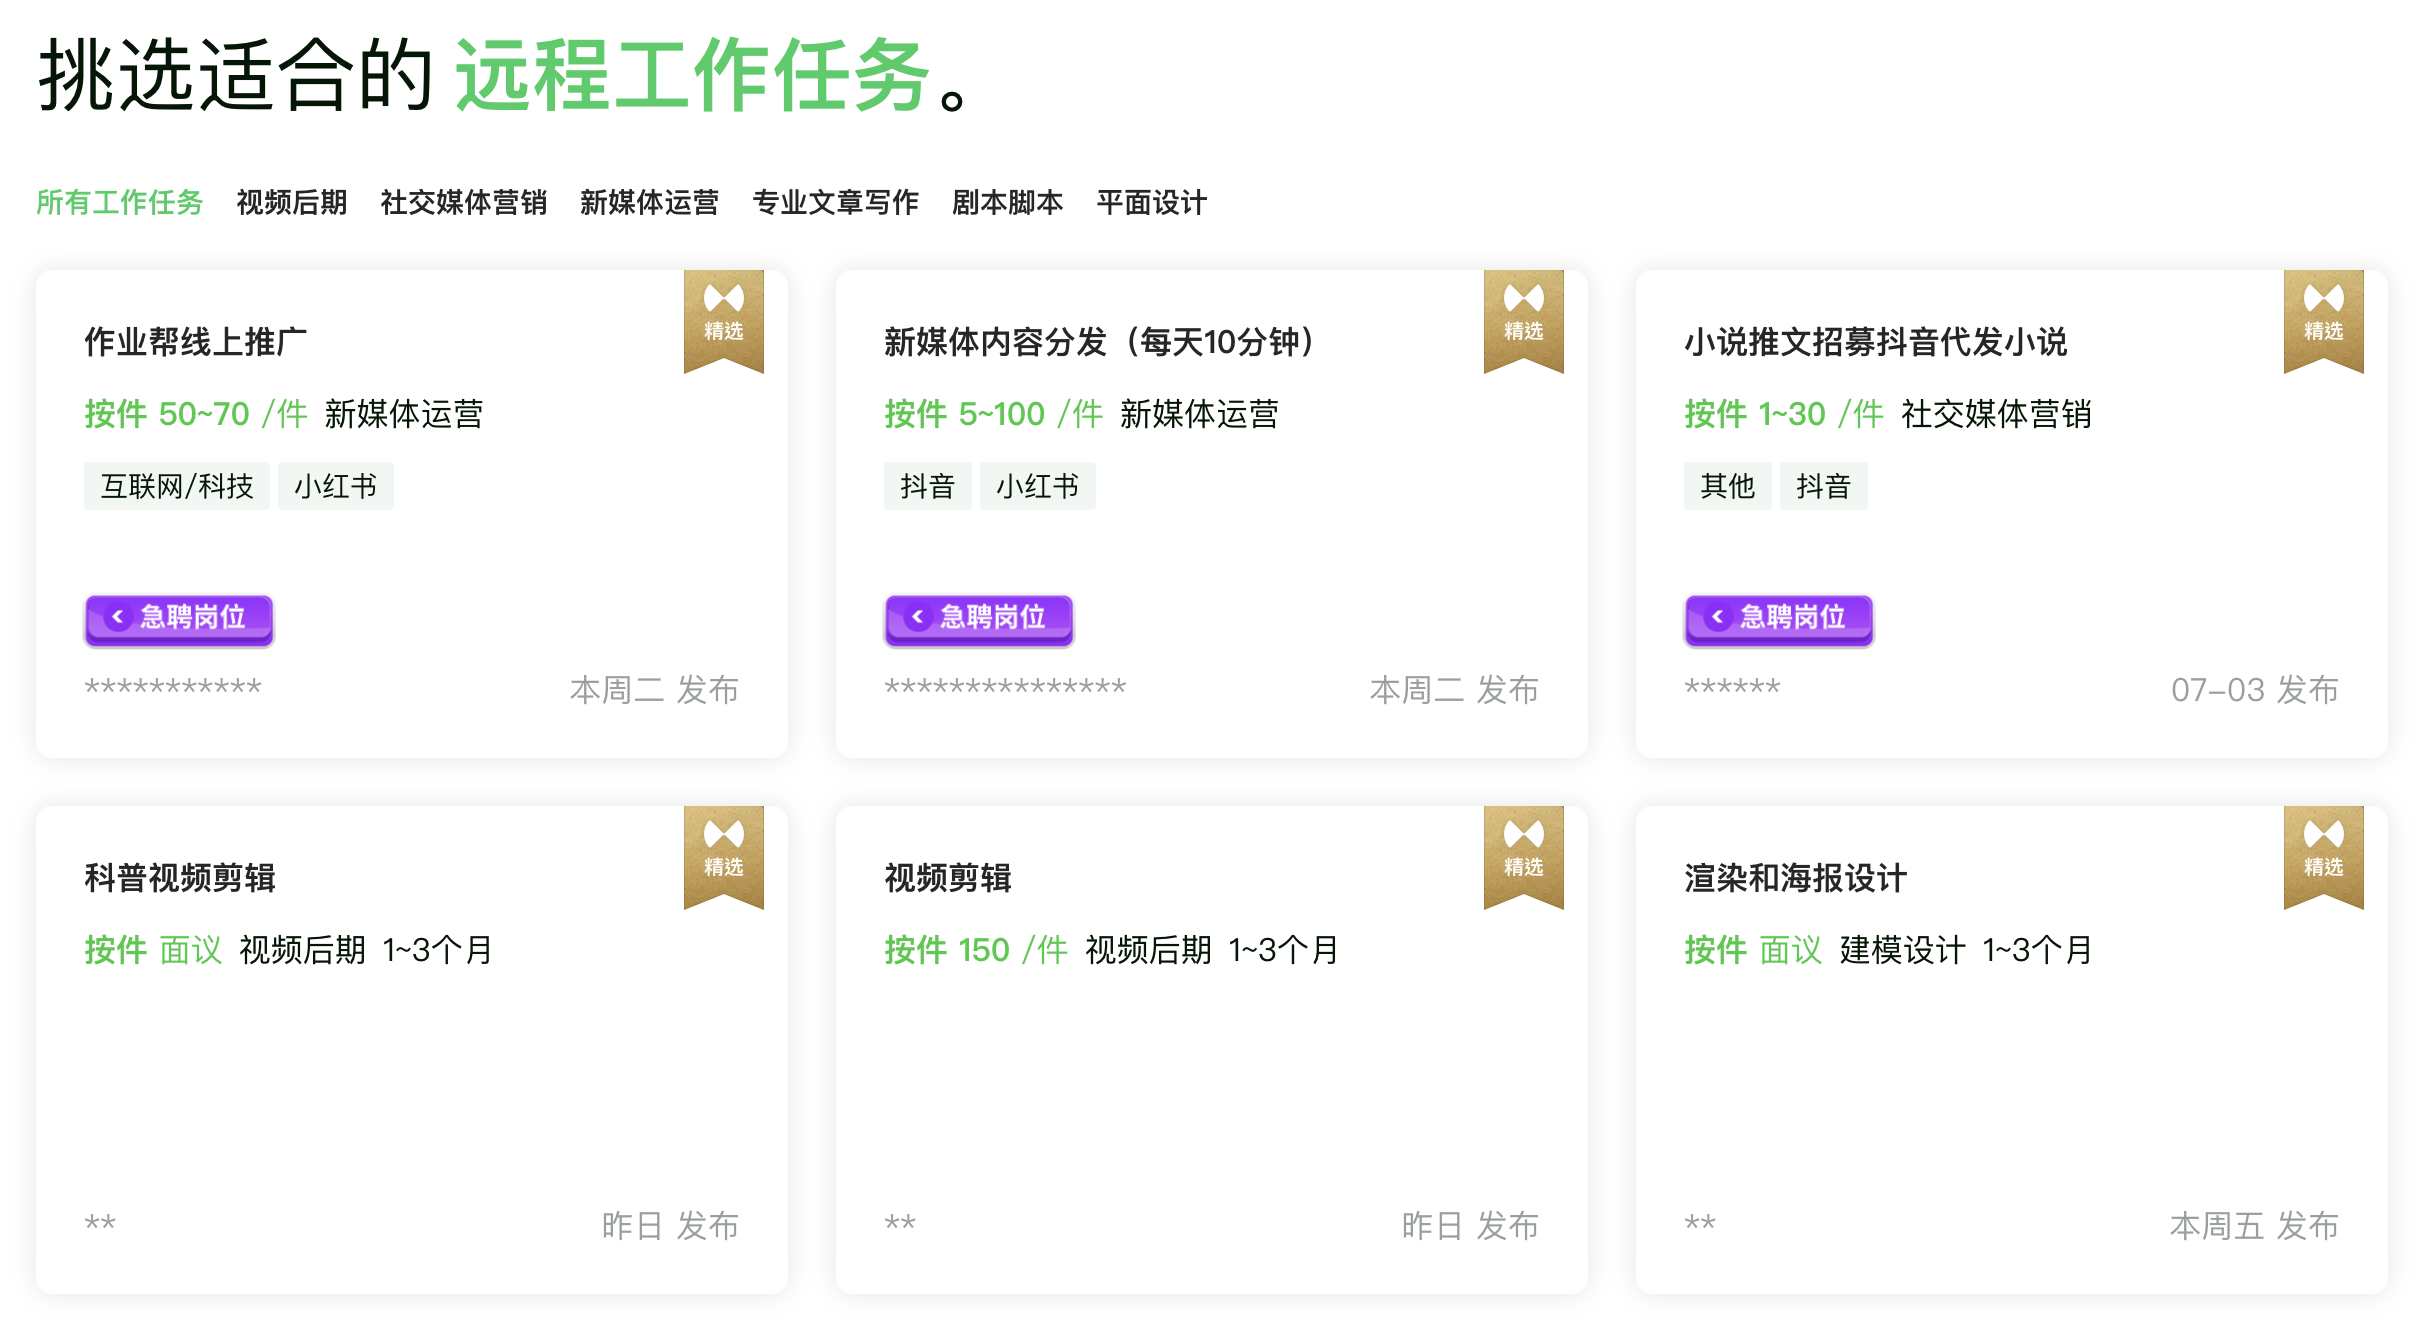Image resolution: width=2426 pixels, height=1320 pixels.
Task: Click the 精选 ribbon badge on 作业帮线上推广 card
Action: 723,320
